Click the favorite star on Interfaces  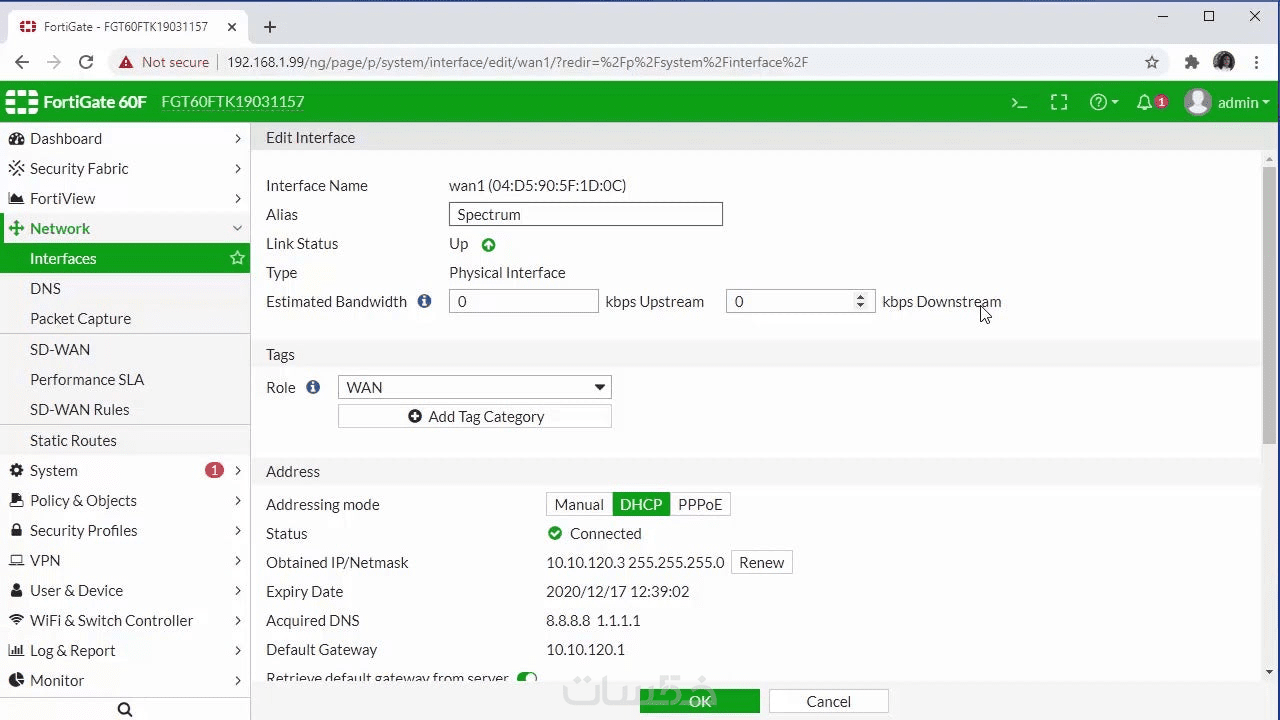click(237, 258)
